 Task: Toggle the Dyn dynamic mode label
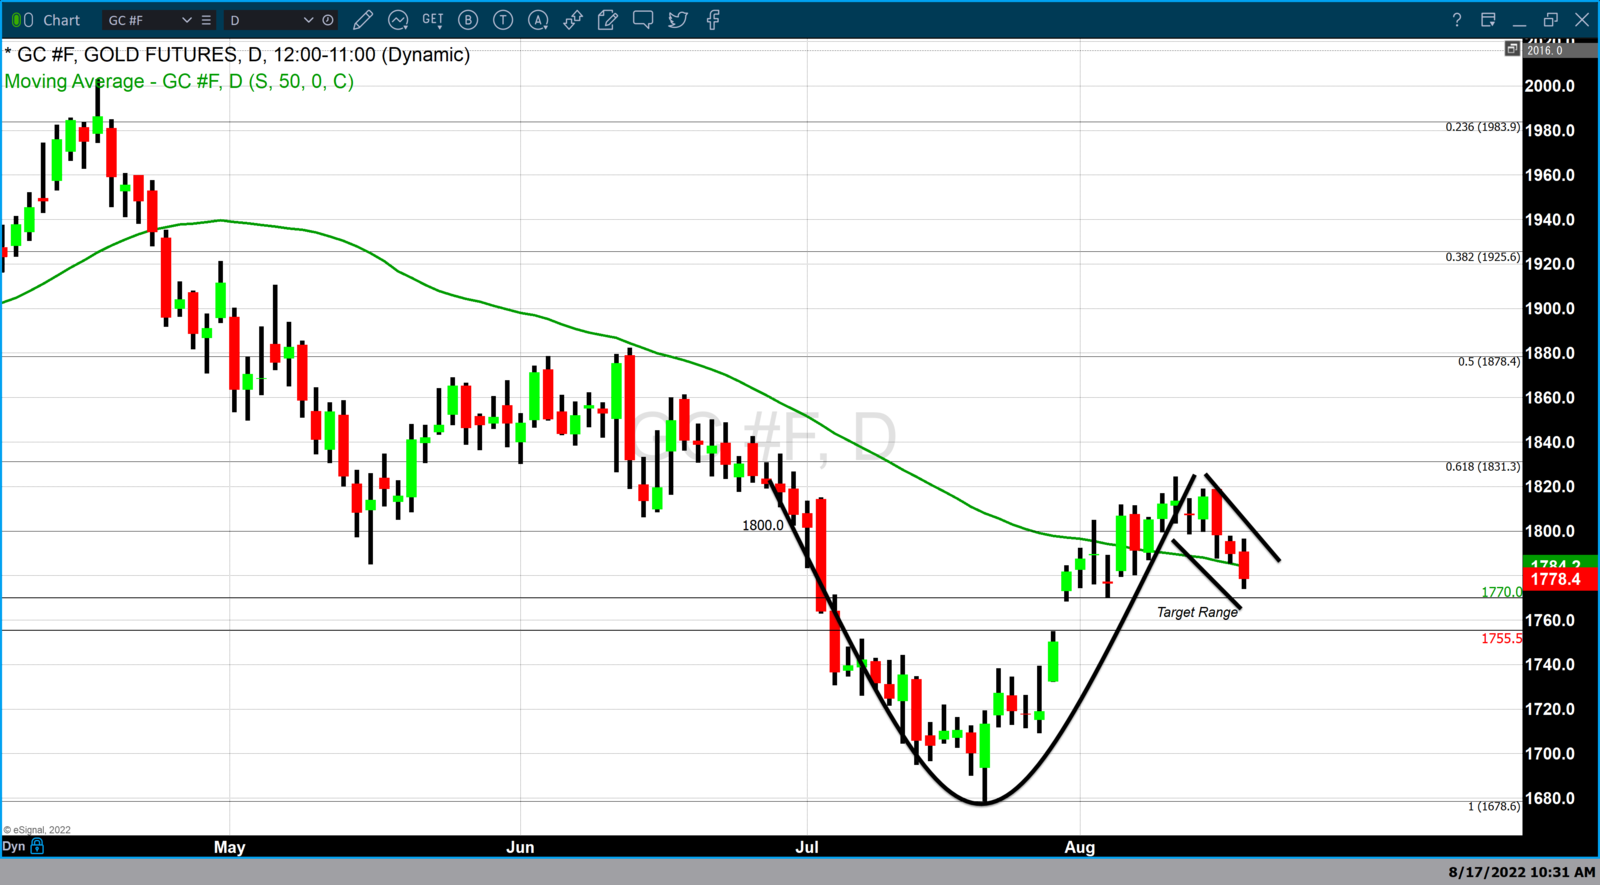coord(13,846)
